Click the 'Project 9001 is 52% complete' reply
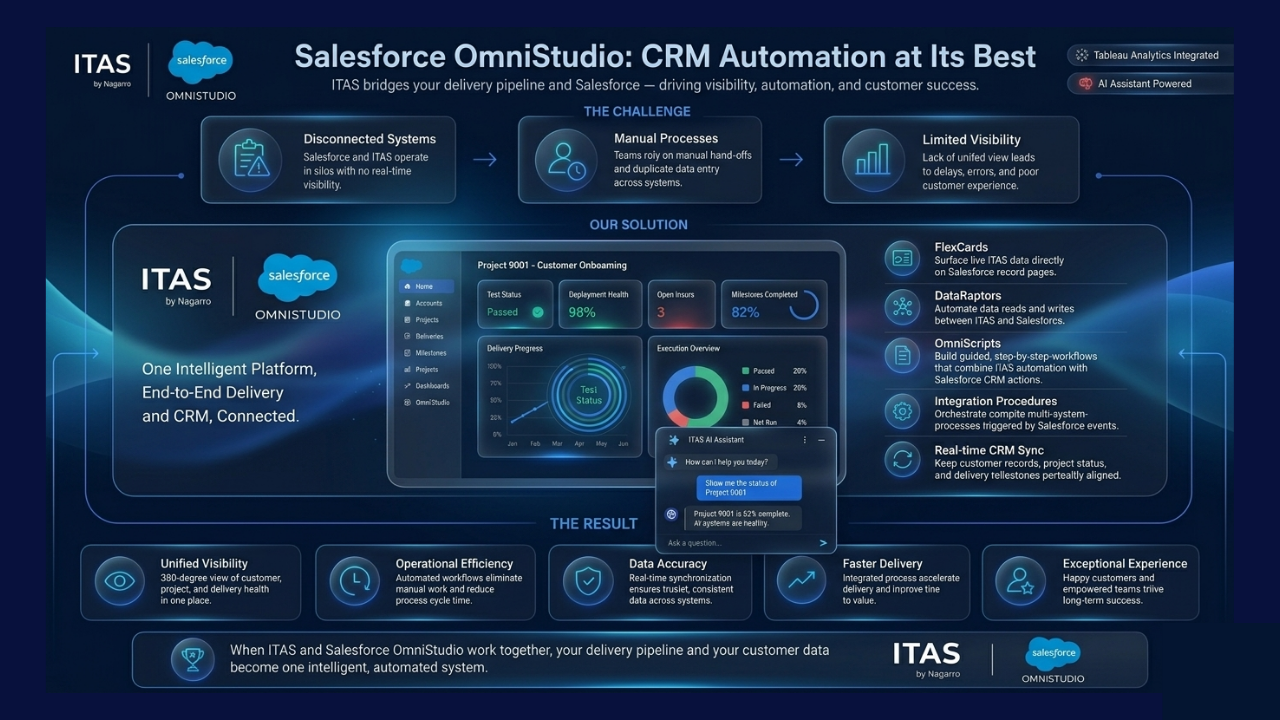This screenshot has height=720, width=1280. [742, 518]
